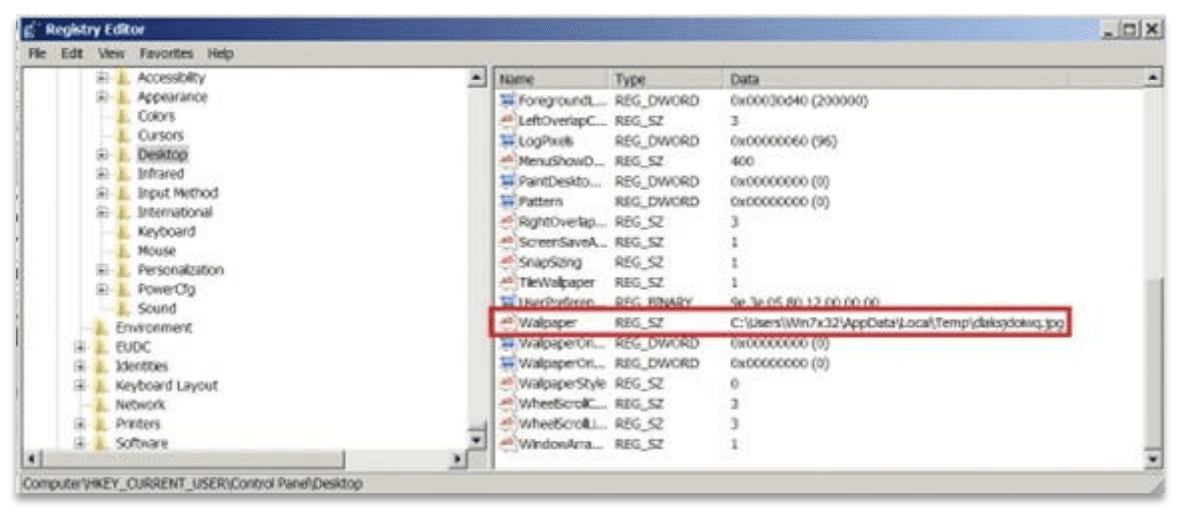Screen dimensions: 1179x512
Task: Click the PaintDeskto... value icon
Action: coord(508,182)
